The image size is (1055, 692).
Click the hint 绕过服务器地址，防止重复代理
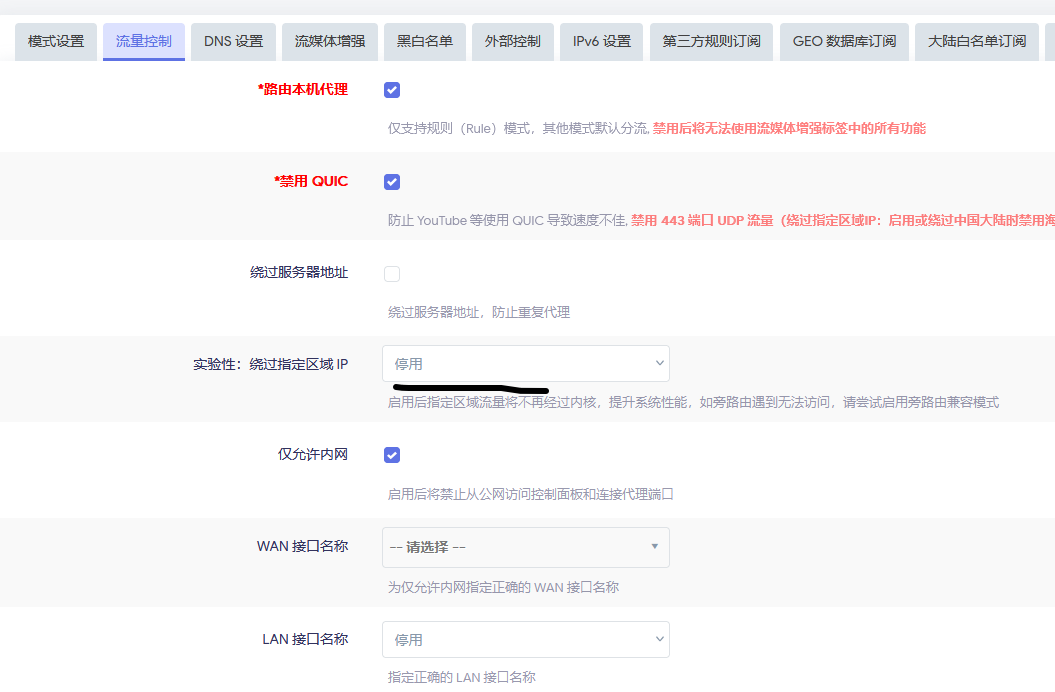(479, 312)
